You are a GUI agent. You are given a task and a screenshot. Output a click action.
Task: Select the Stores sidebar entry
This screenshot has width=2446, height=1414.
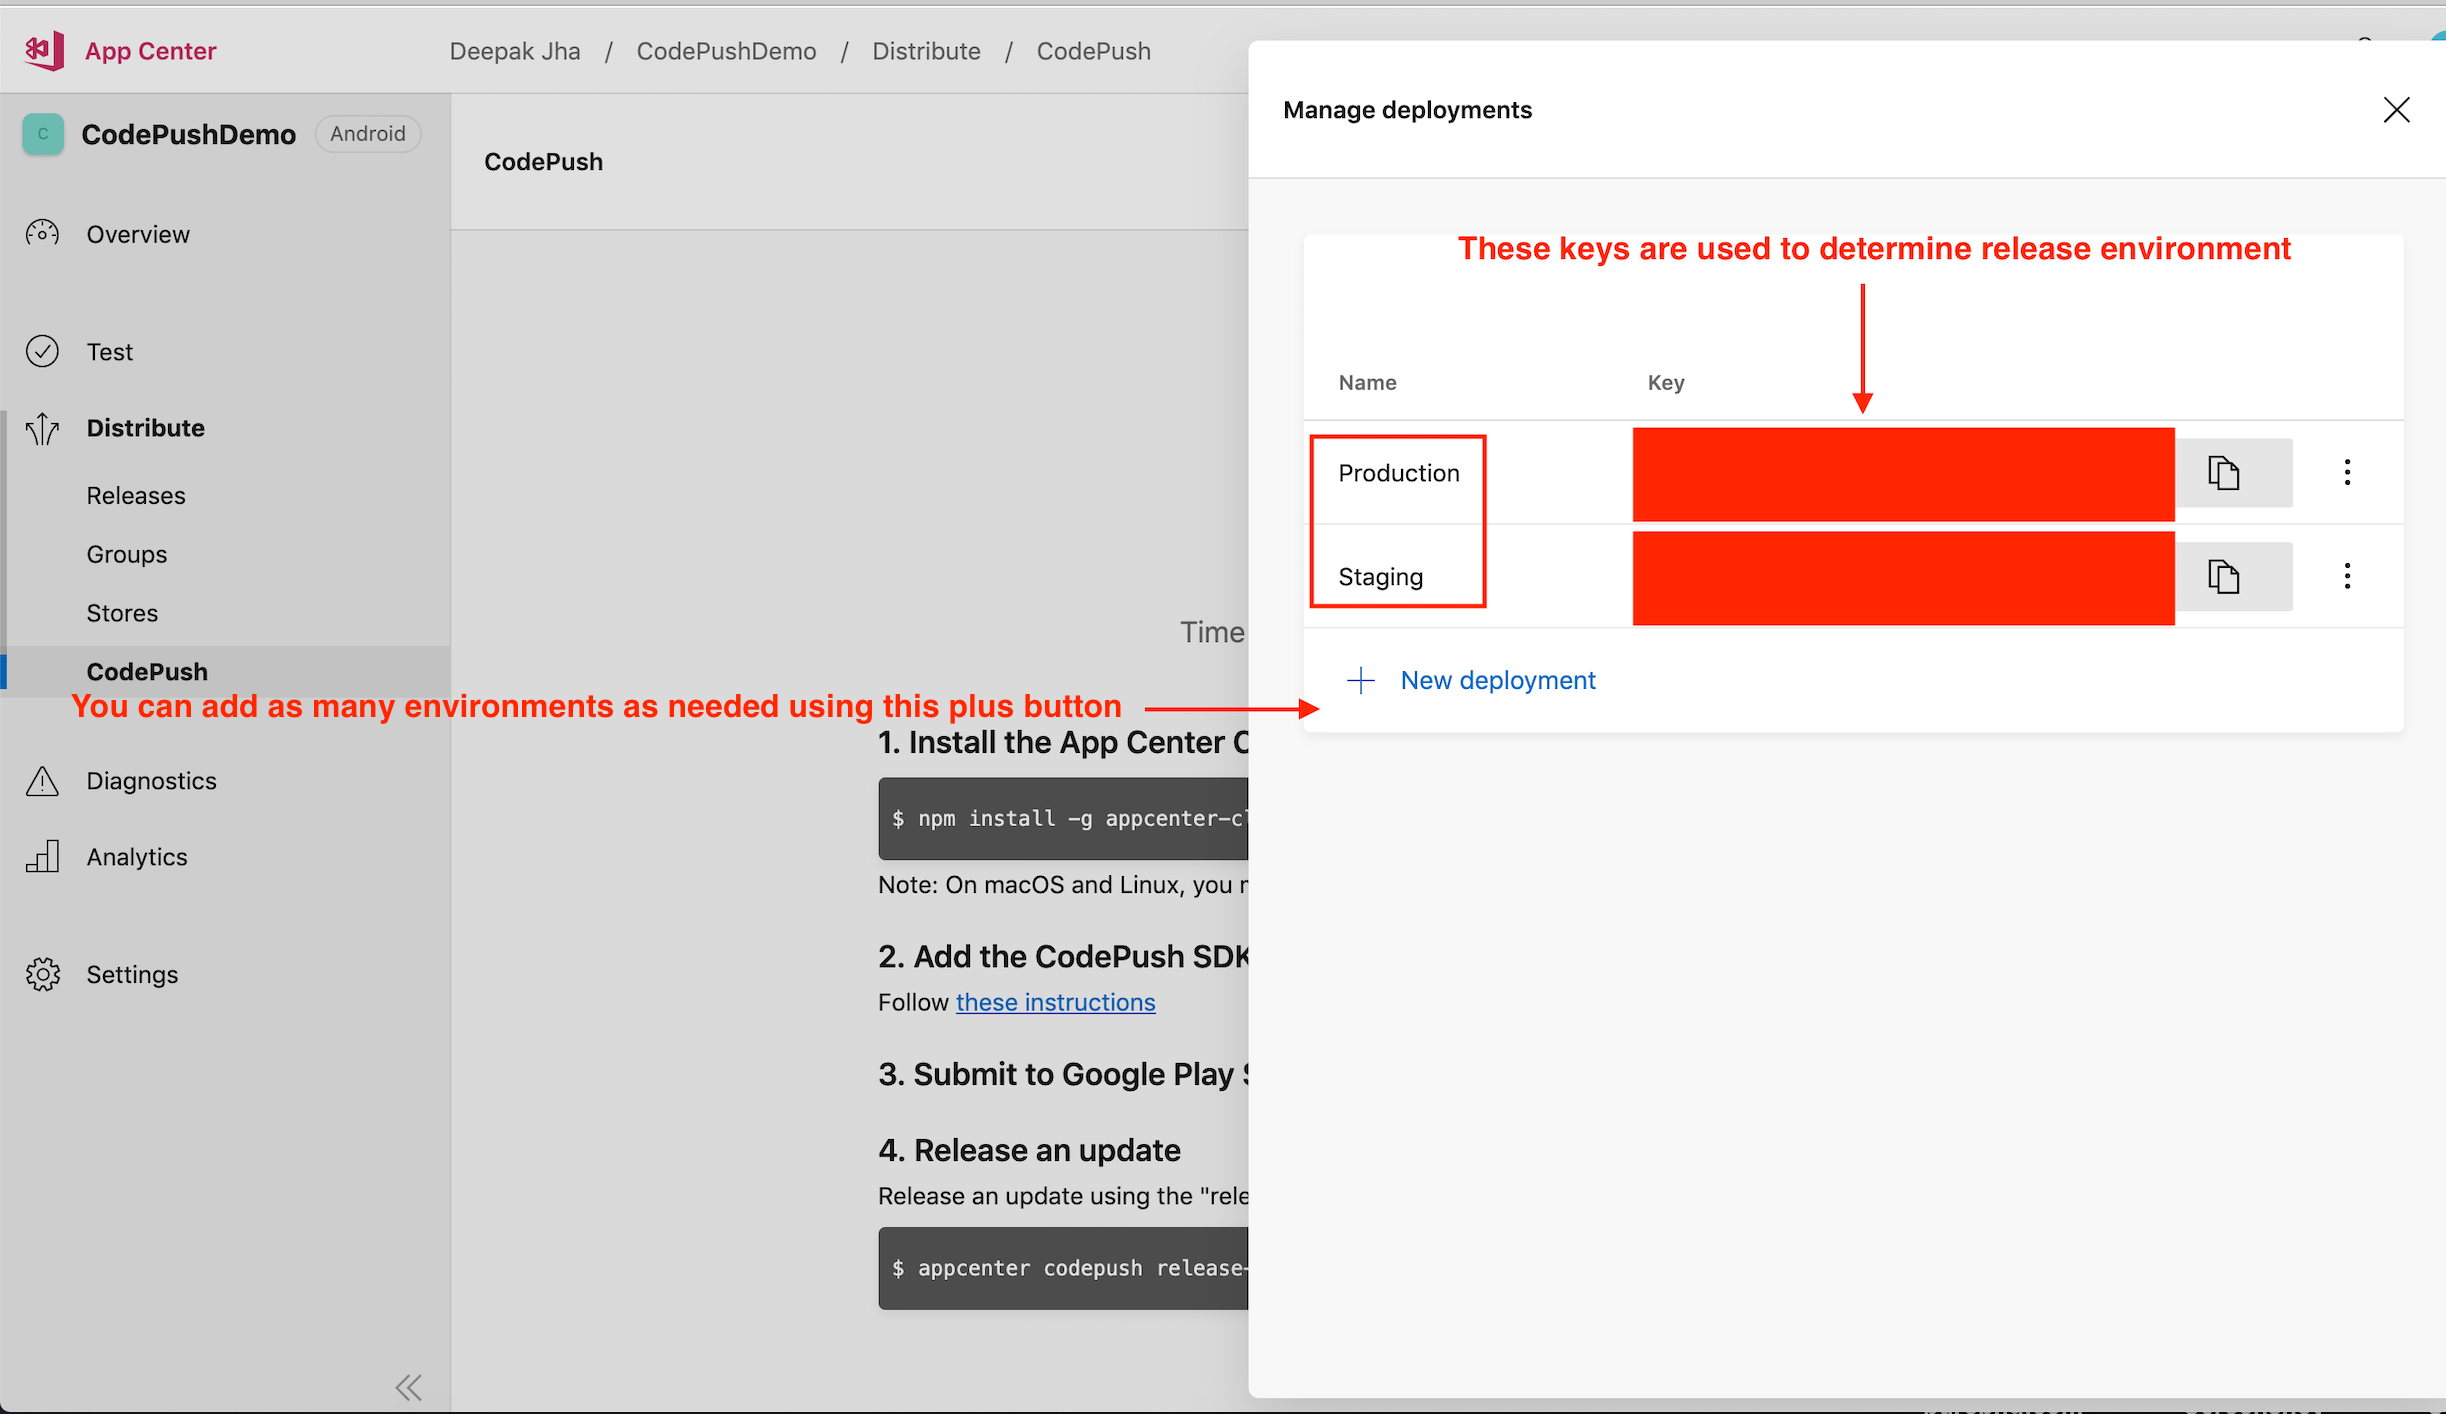click(121, 612)
